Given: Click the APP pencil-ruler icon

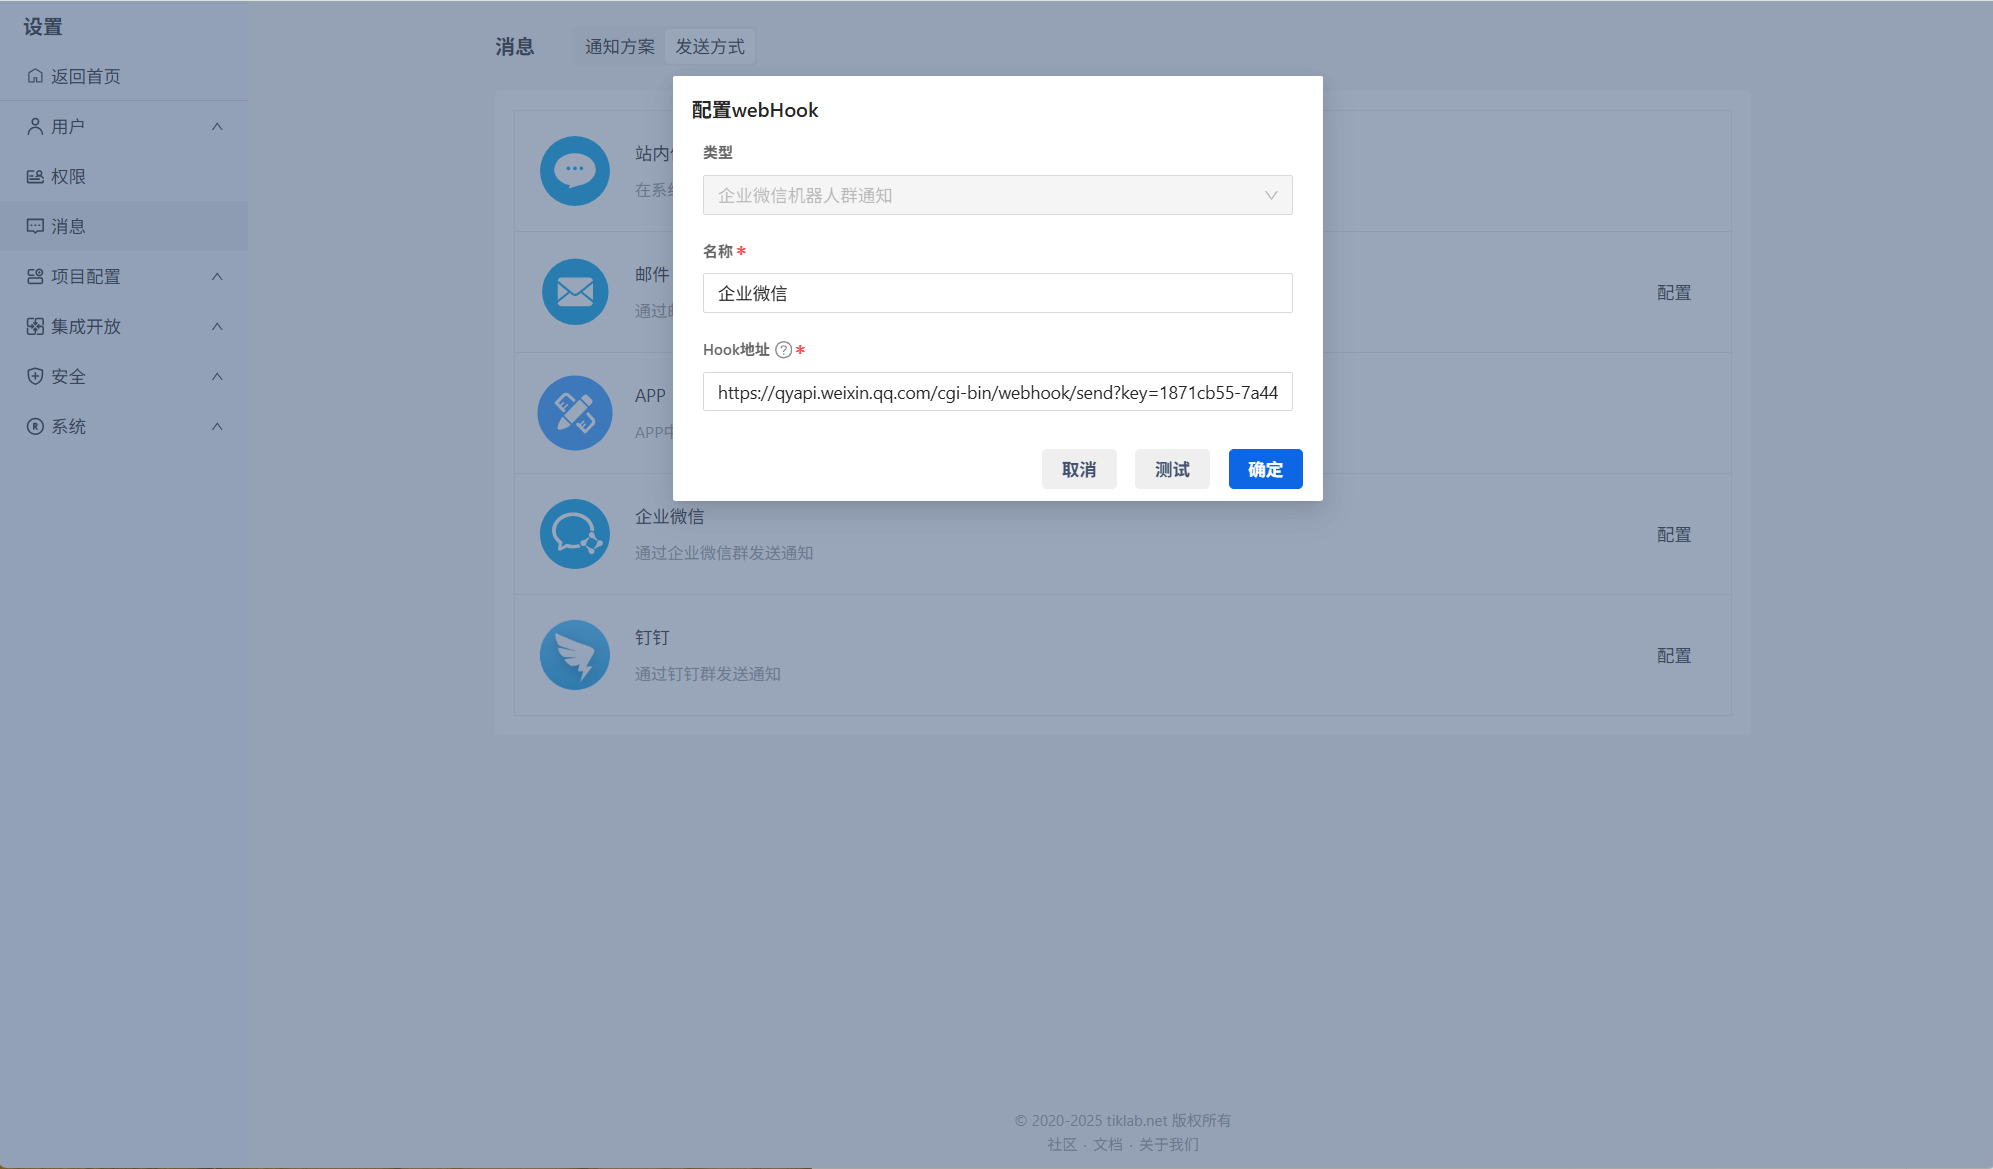Looking at the screenshot, I should pos(575,413).
